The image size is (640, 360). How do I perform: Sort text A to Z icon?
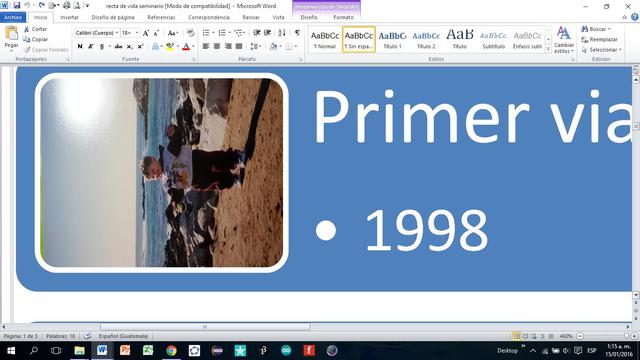click(x=282, y=33)
